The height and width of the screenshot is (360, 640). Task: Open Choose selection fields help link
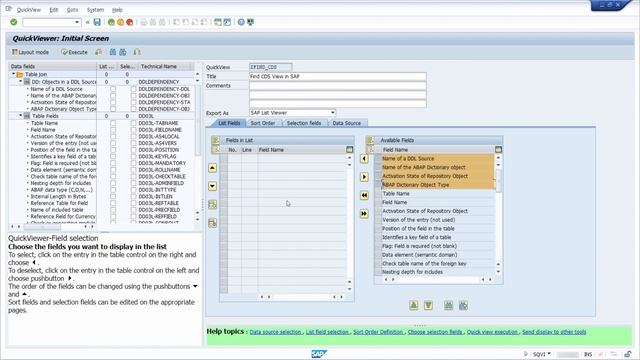(435, 332)
